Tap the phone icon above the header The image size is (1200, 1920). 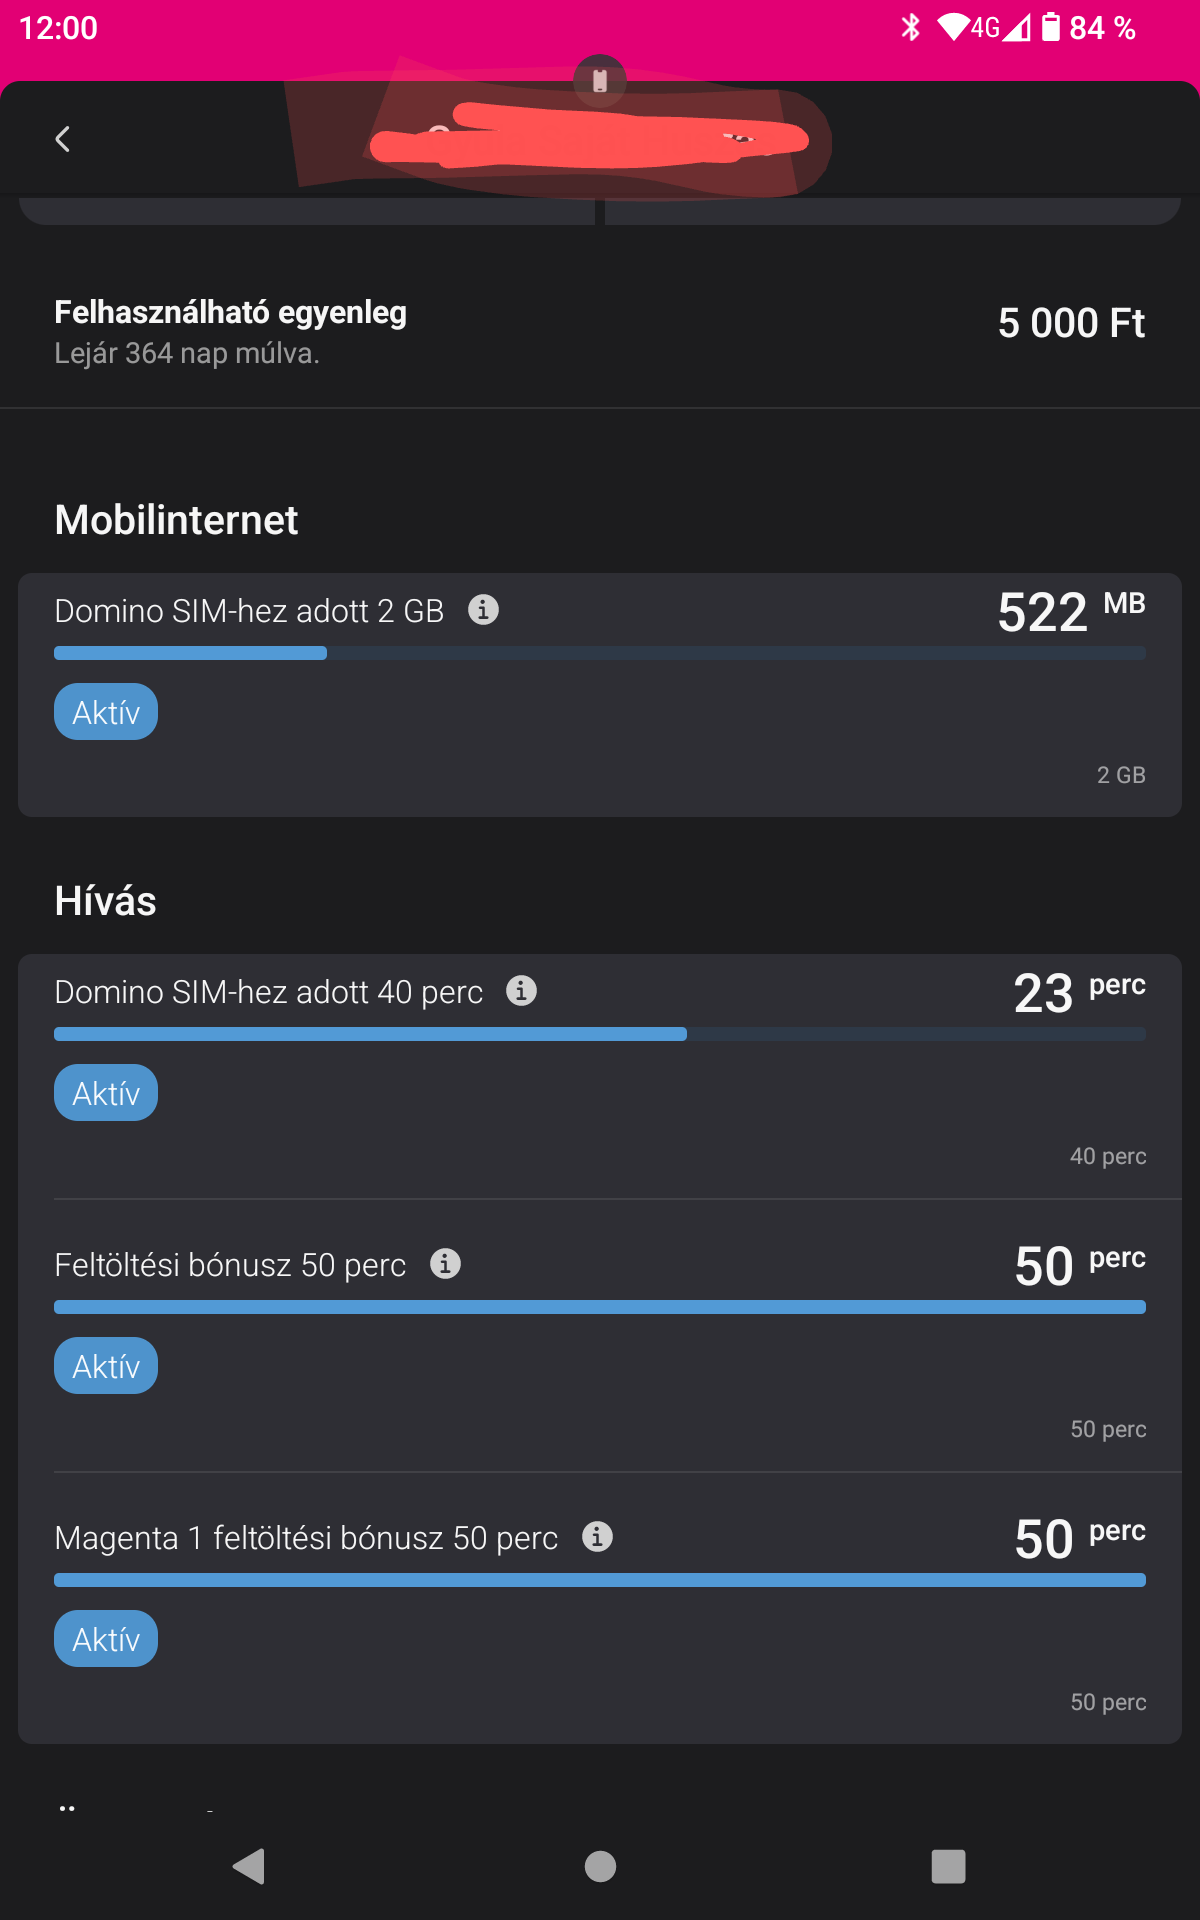600,80
